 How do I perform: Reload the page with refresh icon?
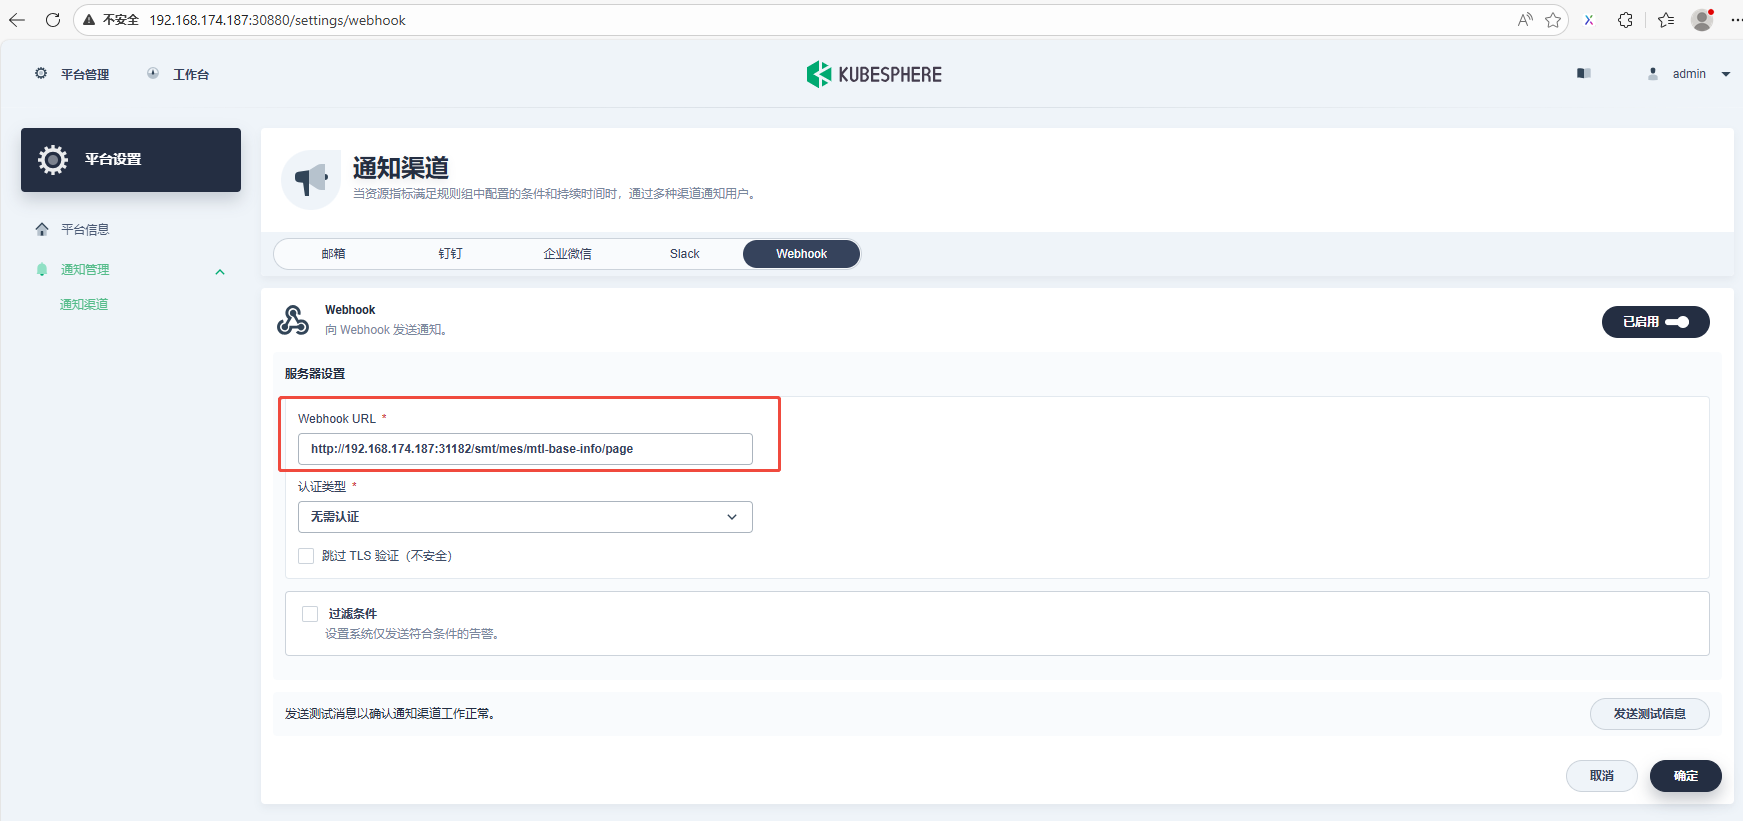coord(53,20)
